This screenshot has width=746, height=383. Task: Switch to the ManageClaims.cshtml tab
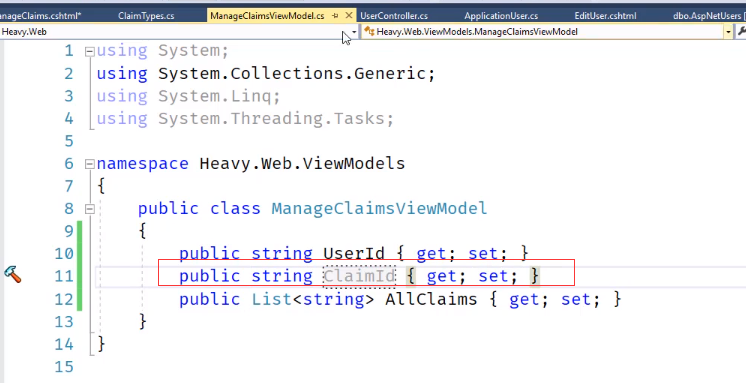pyautogui.click(x=41, y=16)
